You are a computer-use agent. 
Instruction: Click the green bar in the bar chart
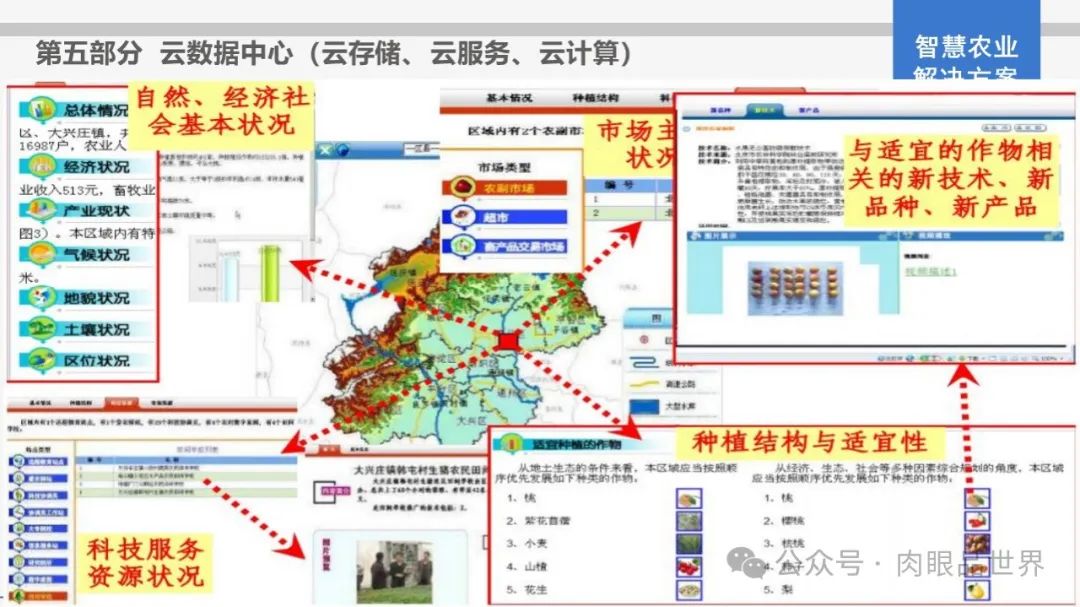(x=270, y=274)
